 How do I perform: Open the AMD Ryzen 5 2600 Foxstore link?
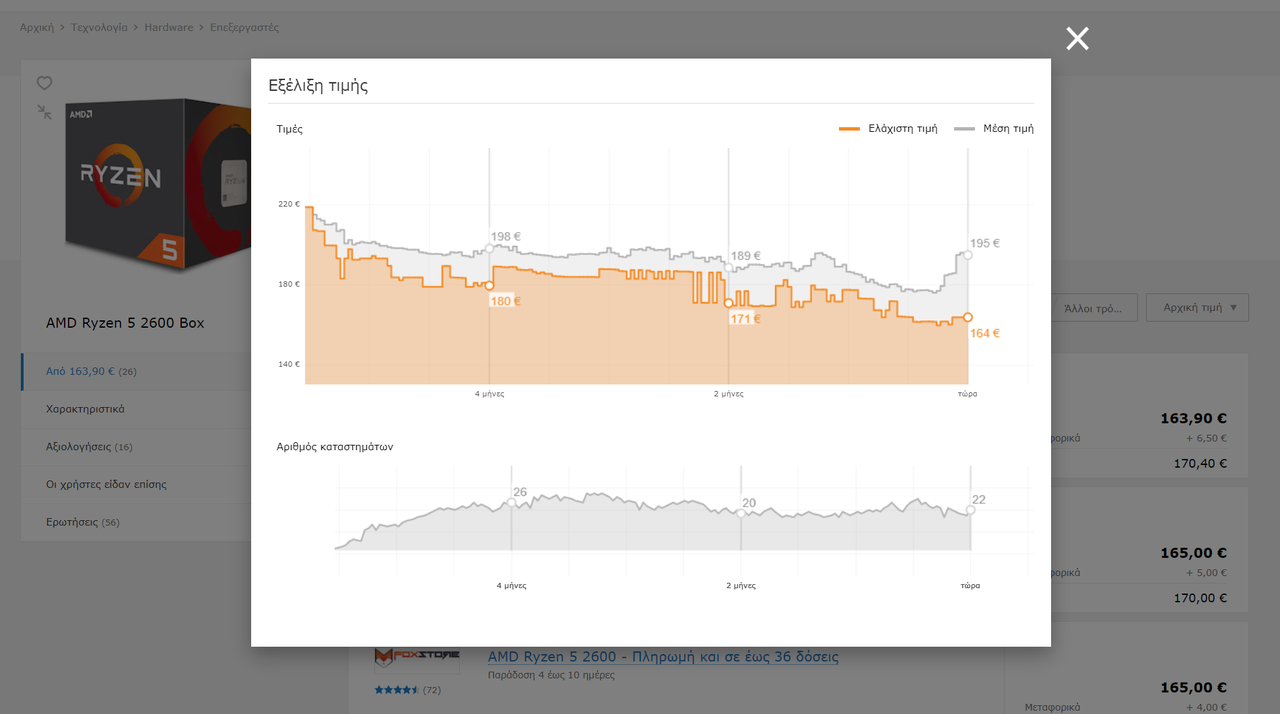pos(663,657)
